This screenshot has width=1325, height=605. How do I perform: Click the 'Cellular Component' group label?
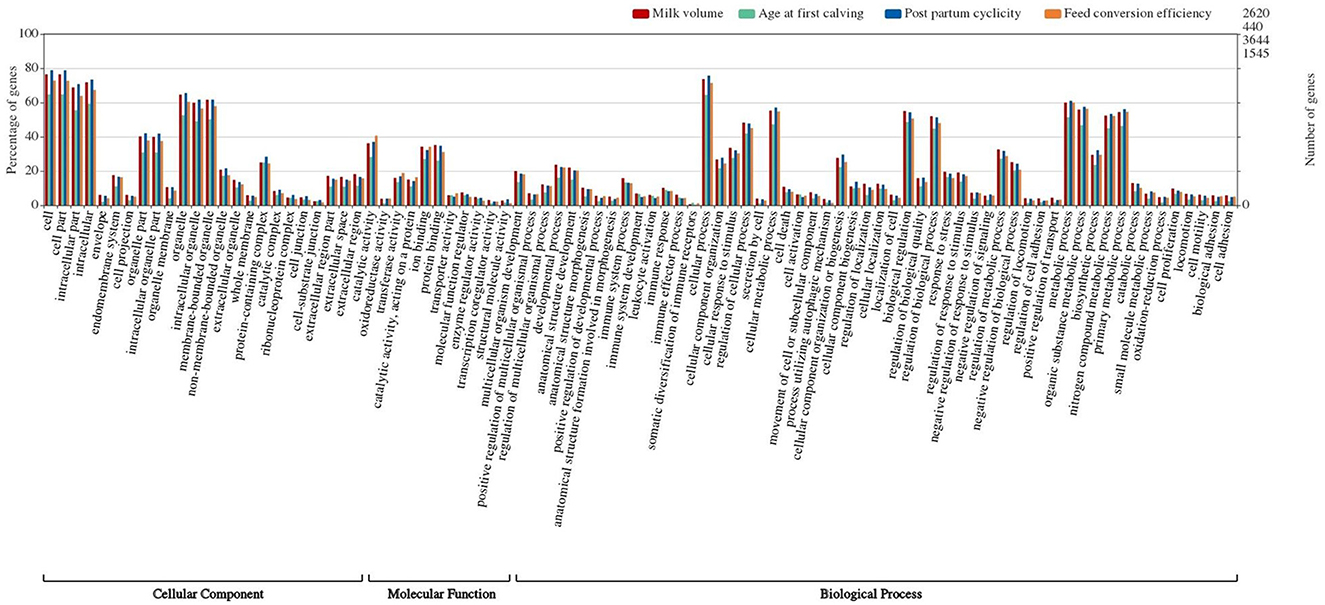pyautogui.click(x=208, y=594)
